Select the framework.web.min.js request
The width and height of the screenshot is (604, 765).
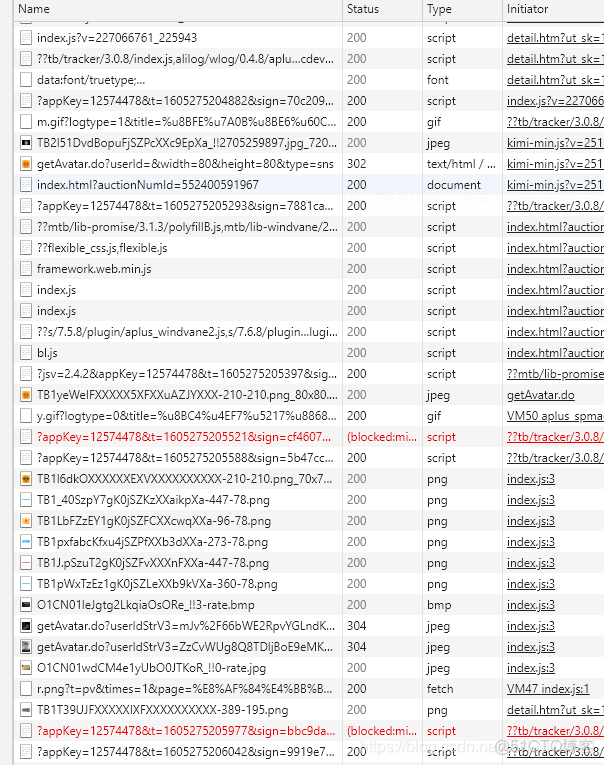tap(94, 269)
